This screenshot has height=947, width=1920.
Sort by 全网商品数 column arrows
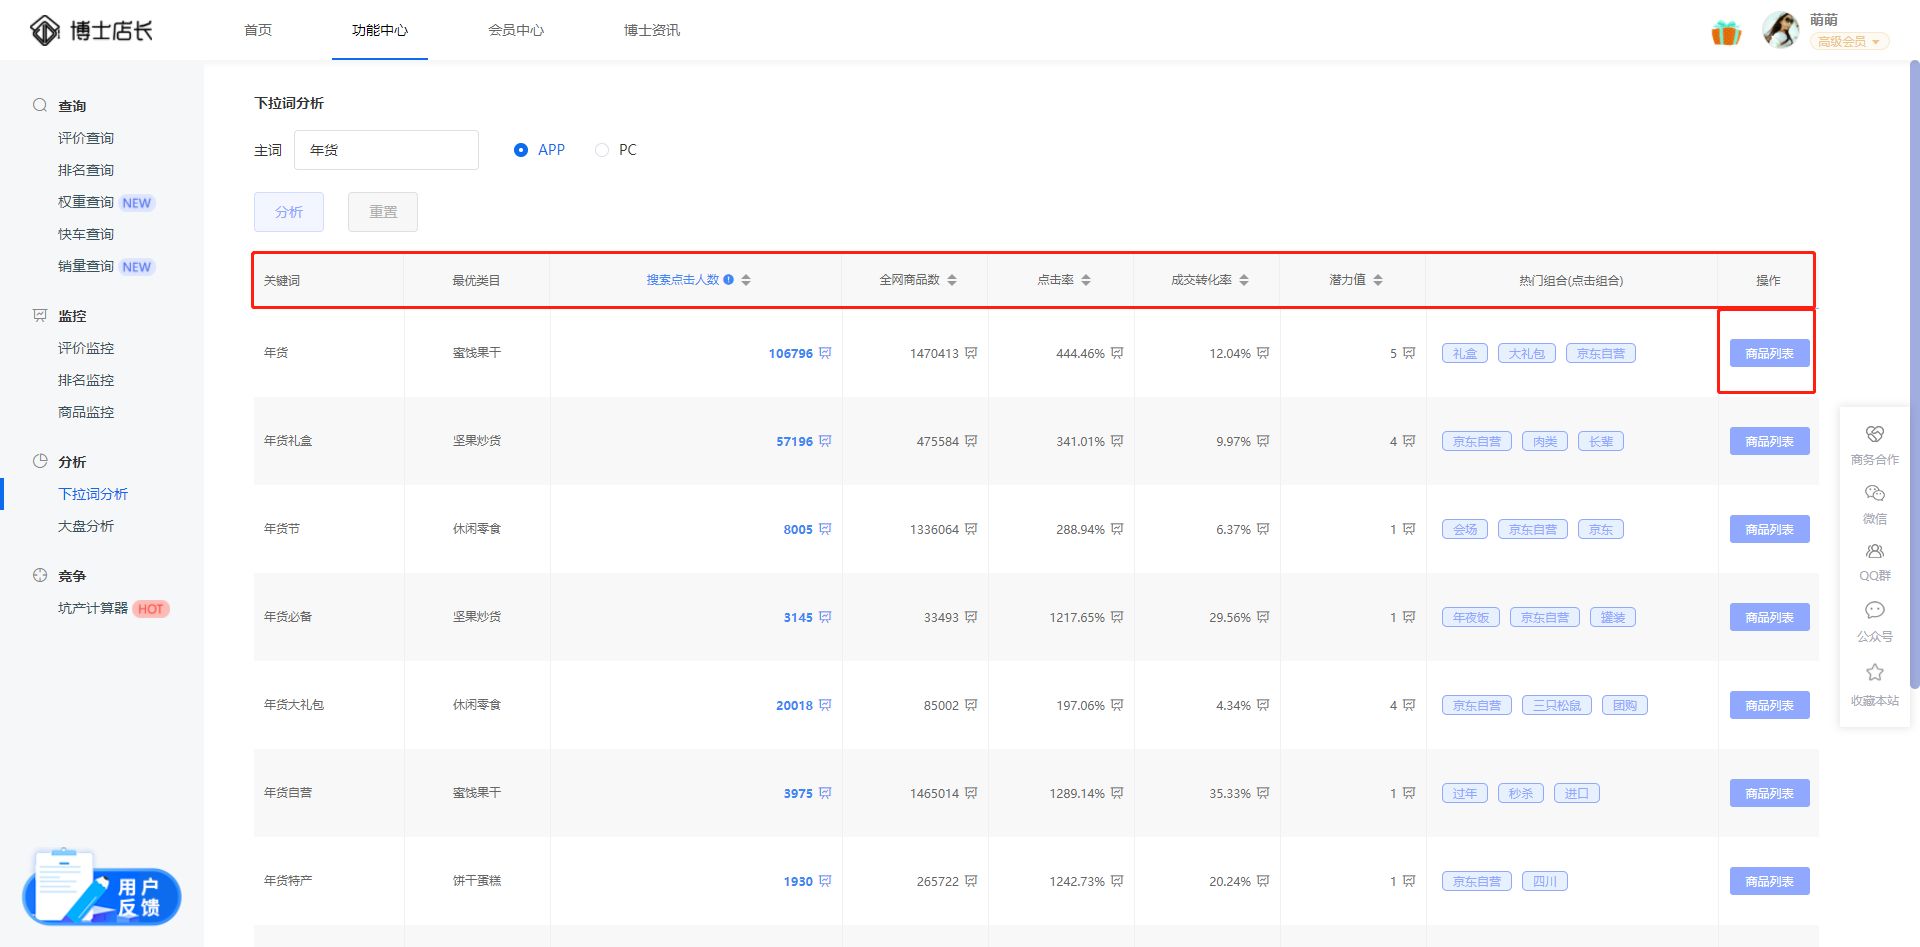[x=952, y=280]
